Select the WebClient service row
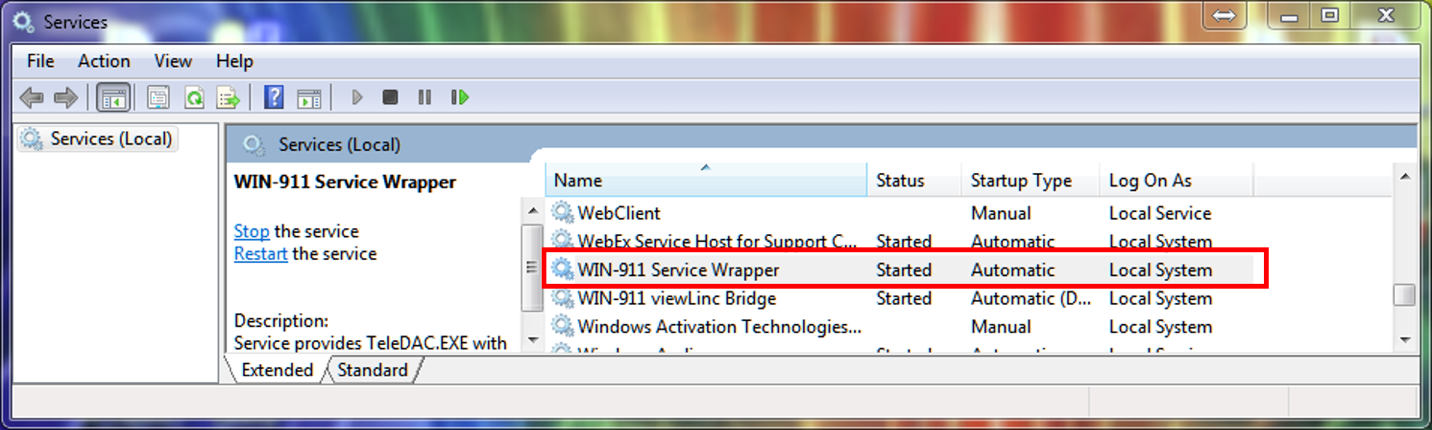Image resolution: width=1432 pixels, height=430 pixels. 900,213
